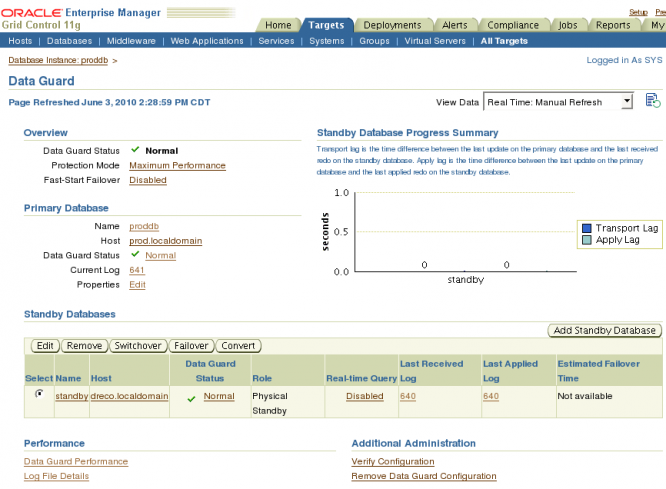Click the Fast-Start Failover Disabled link

(x=148, y=180)
